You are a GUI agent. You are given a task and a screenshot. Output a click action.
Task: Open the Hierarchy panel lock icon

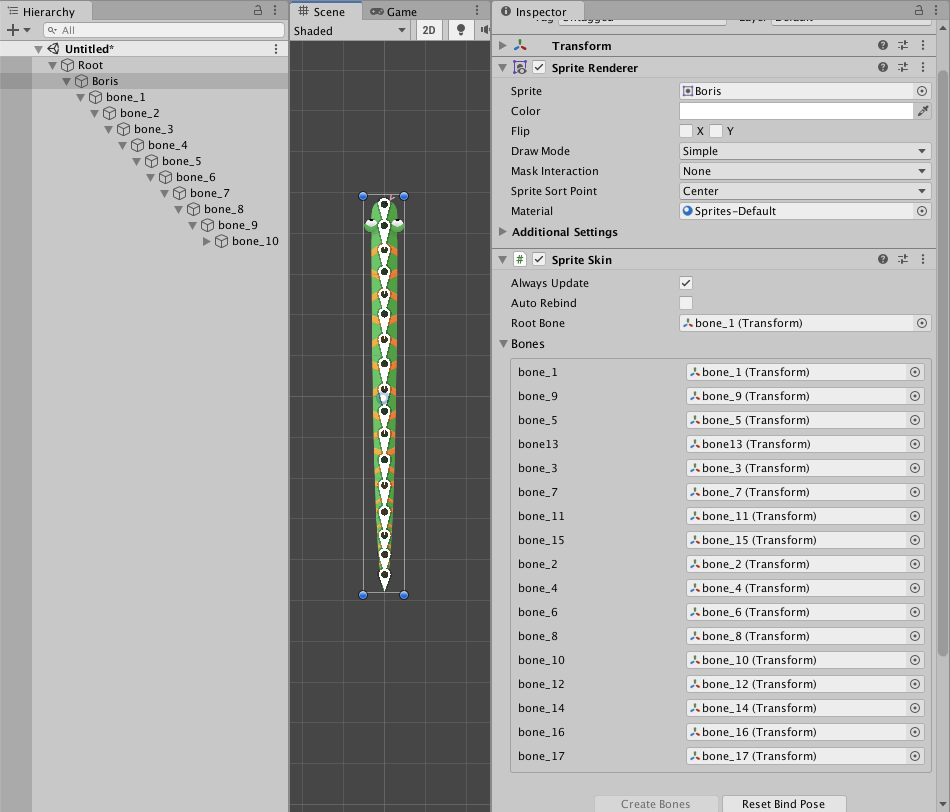[x=258, y=11]
